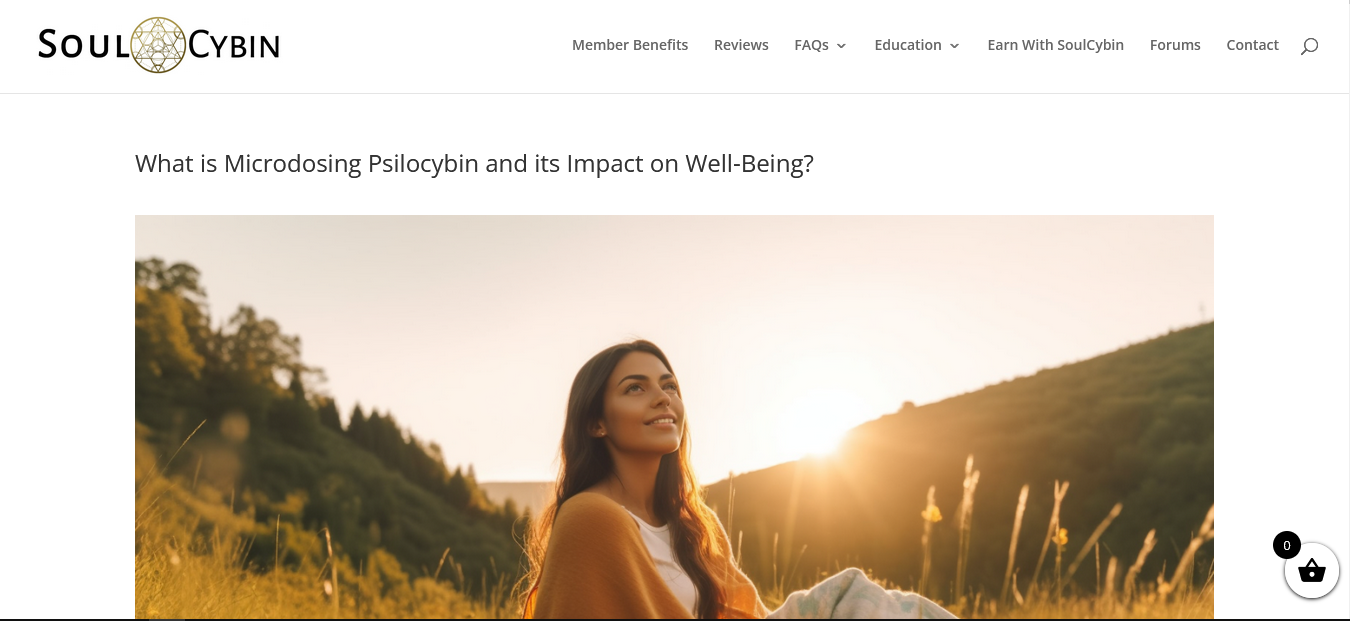This screenshot has width=1350, height=621.
Task: Visit Earn With SoulCybin page
Action: [x=1055, y=45]
